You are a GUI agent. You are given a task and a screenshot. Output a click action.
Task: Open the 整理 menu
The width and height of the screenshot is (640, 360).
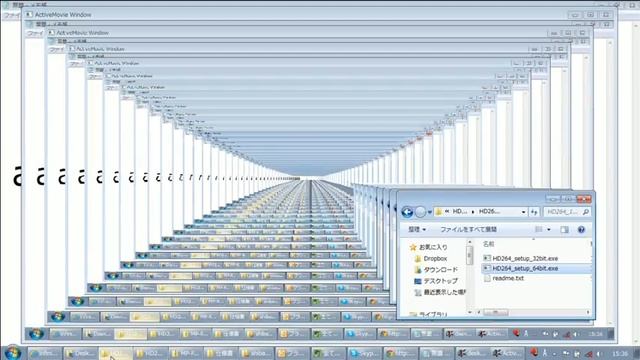coord(417,229)
